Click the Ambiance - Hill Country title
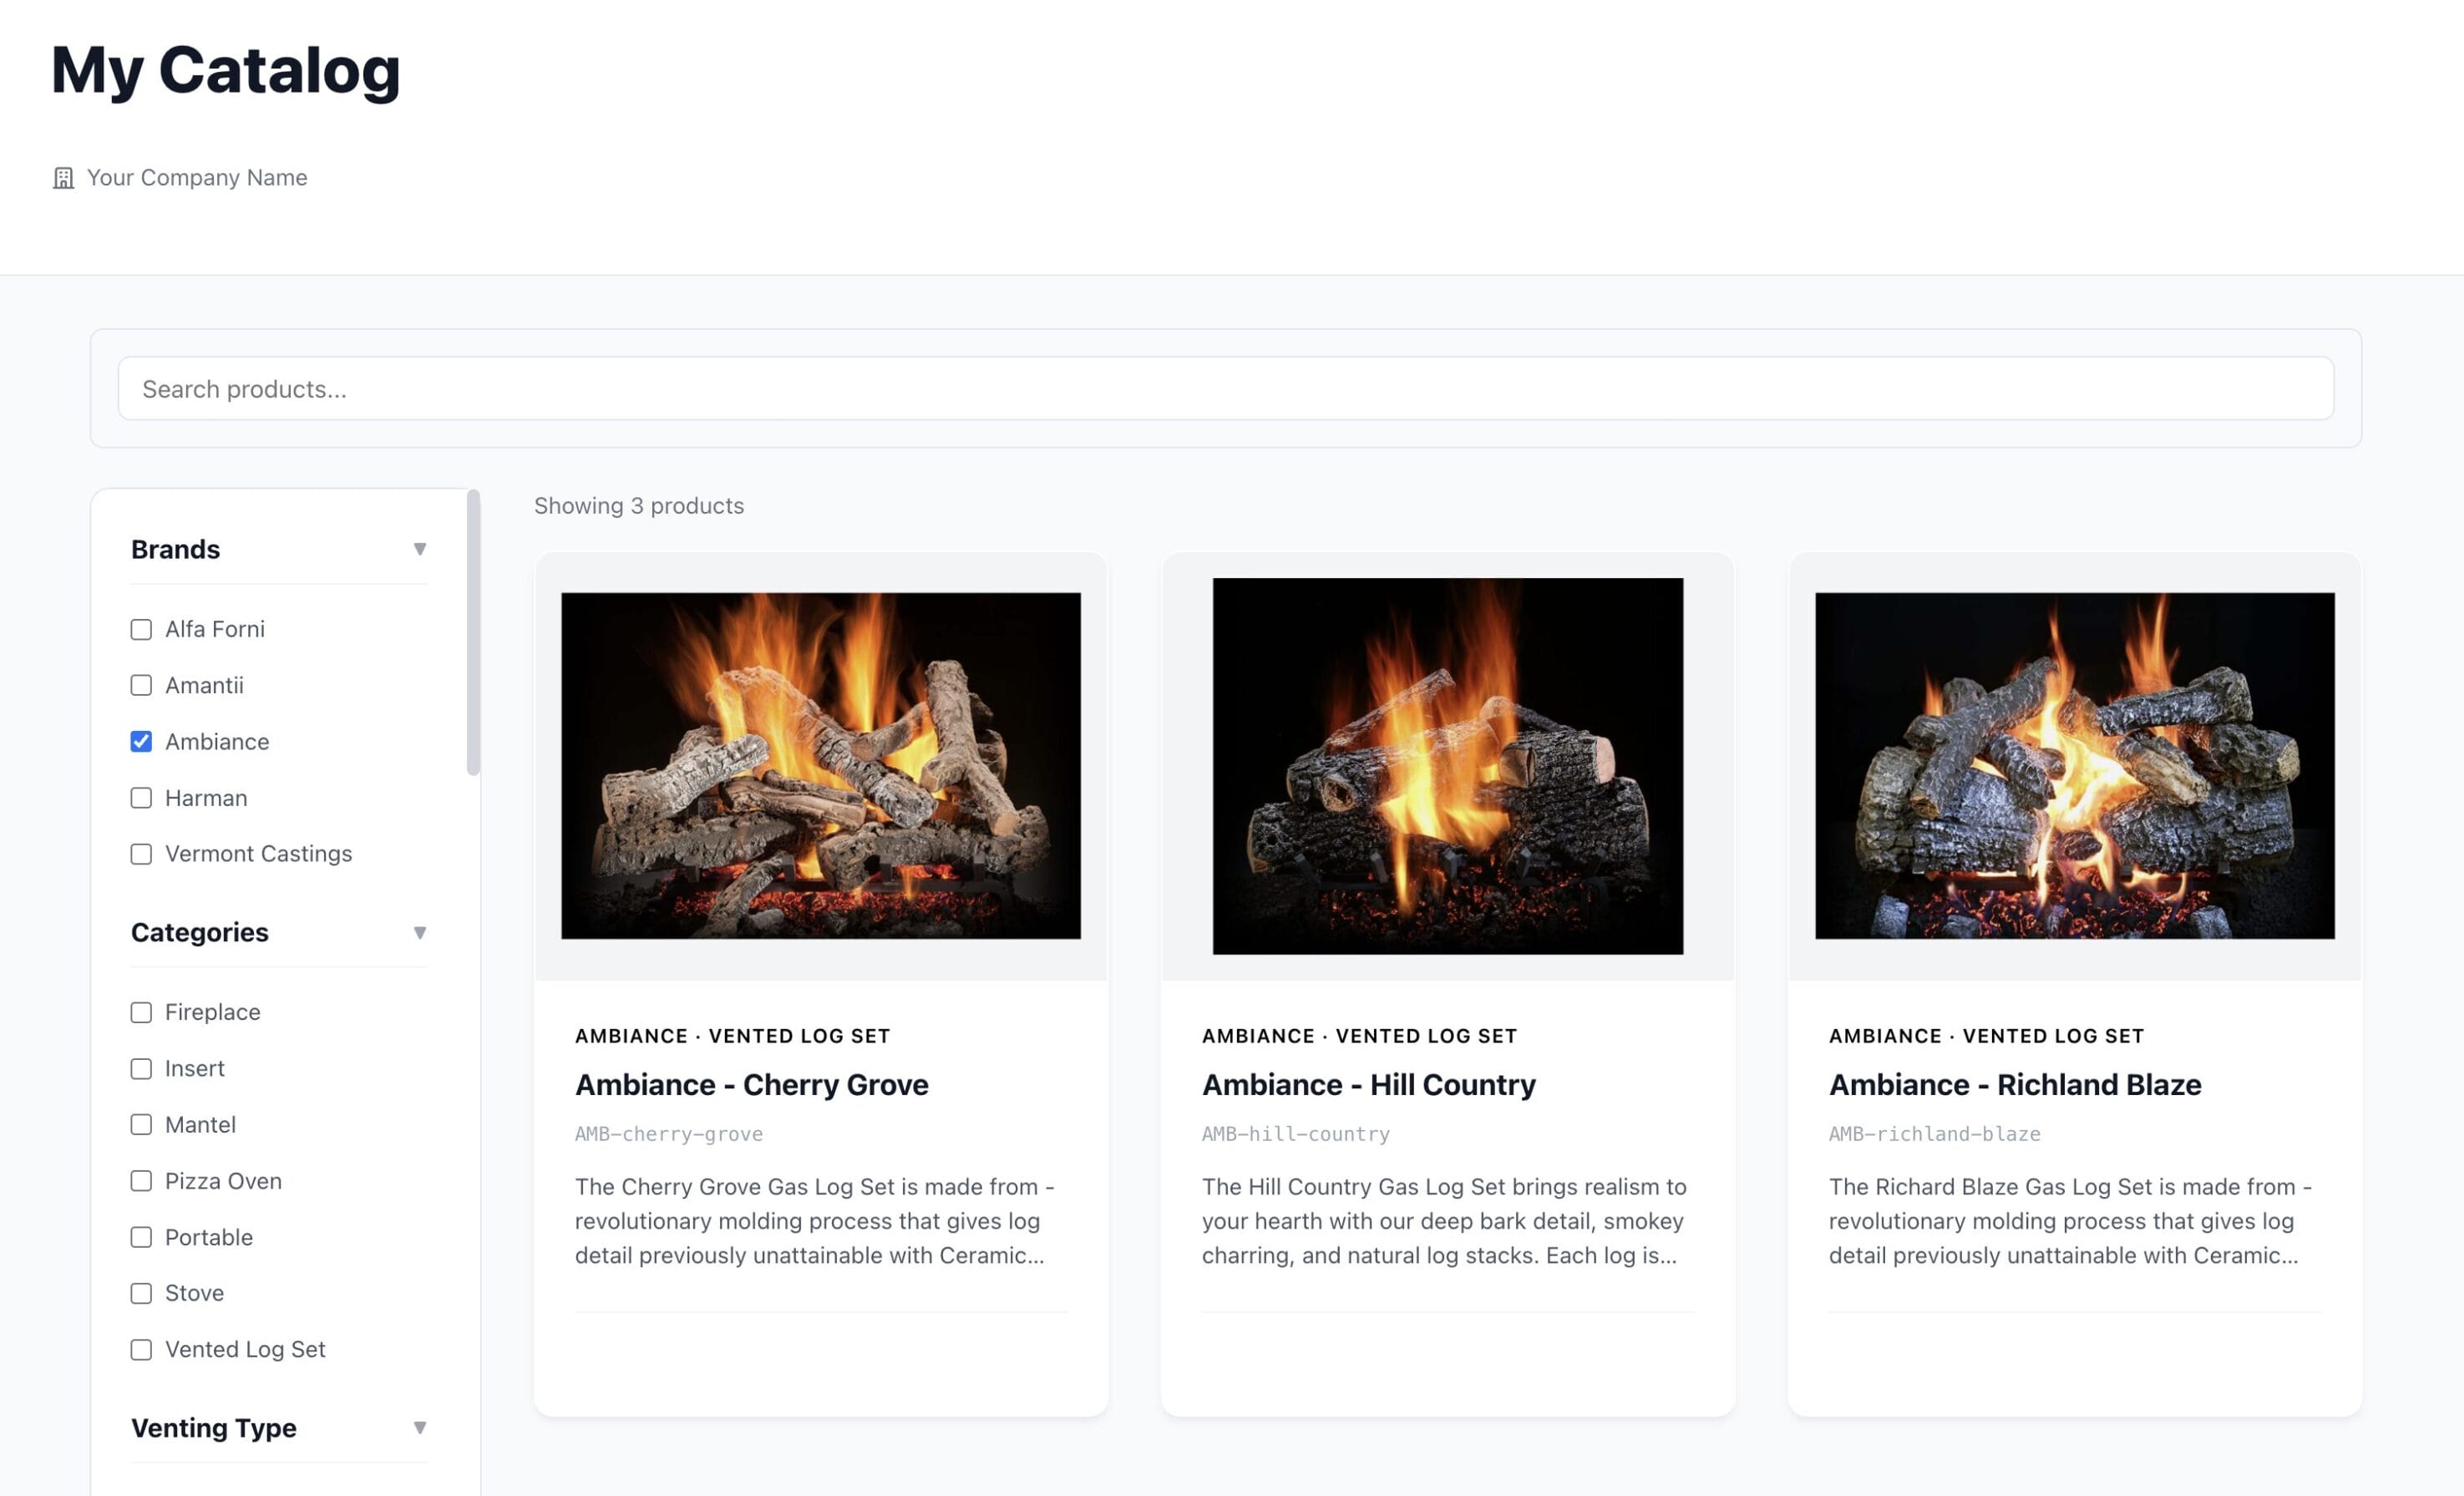The width and height of the screenshot is (2464, 1496). [1368, 1085]
